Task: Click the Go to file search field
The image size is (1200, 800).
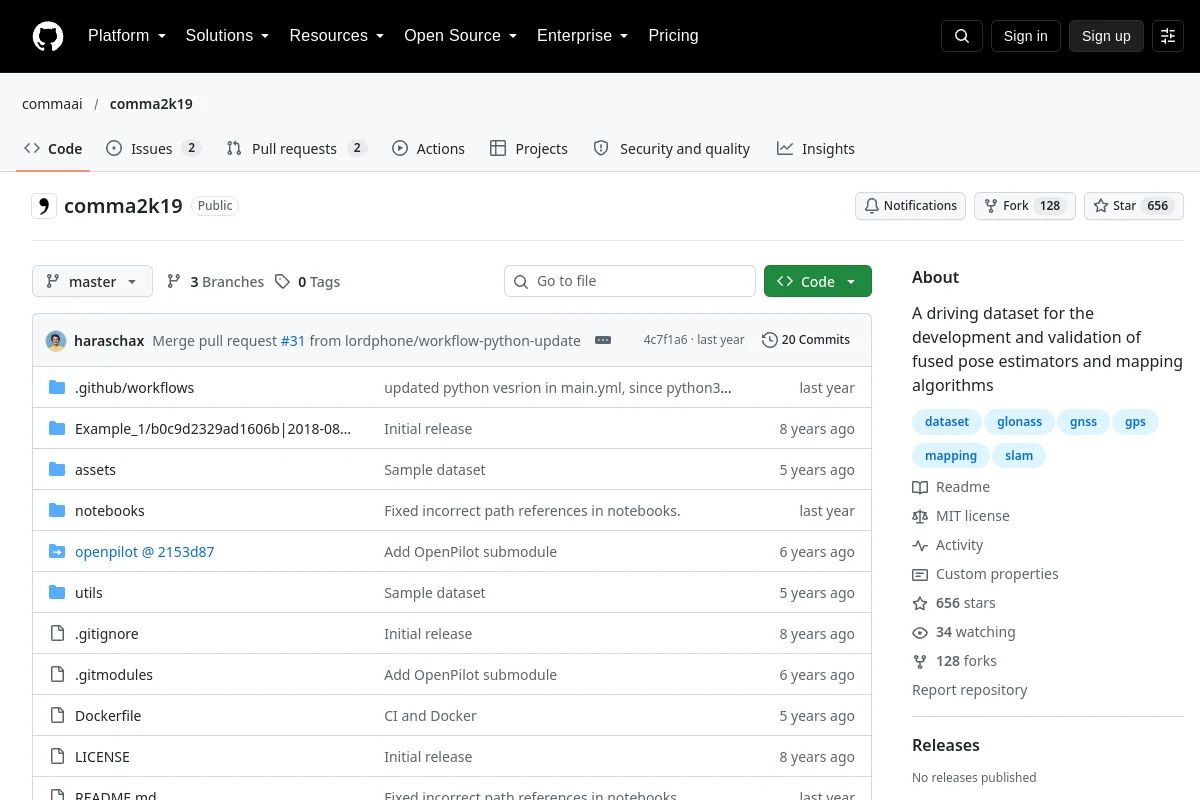Action: pos(630,281)
